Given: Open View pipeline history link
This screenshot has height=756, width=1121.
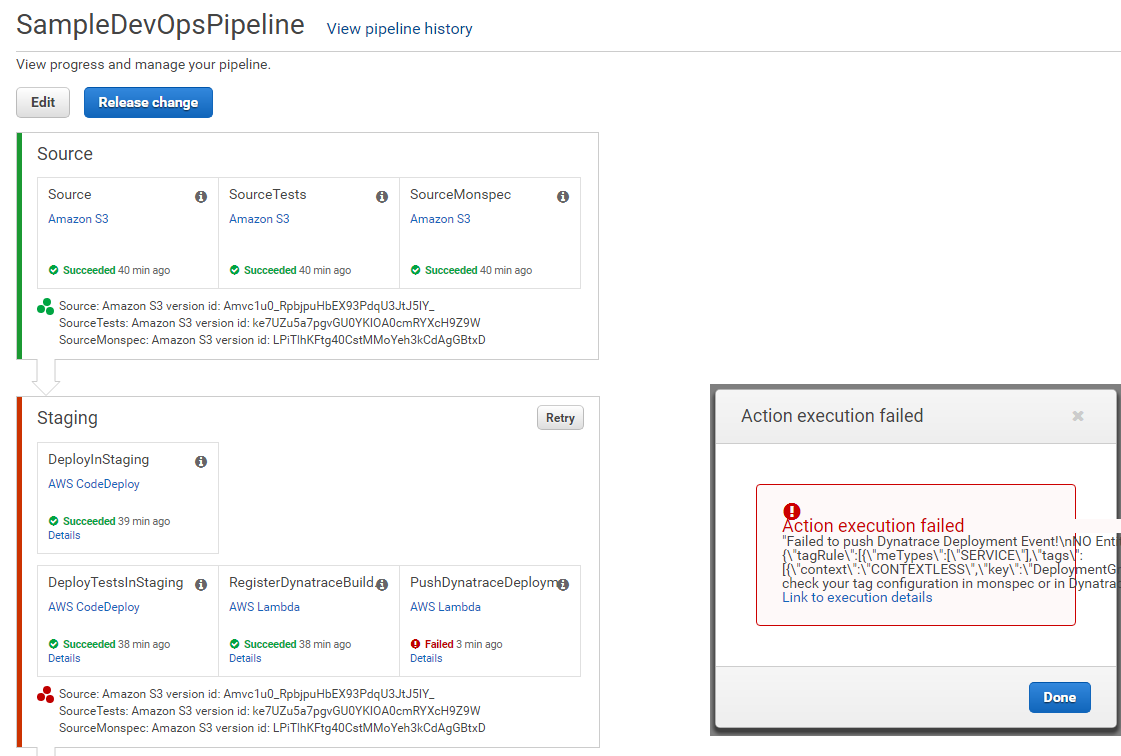Looking at the screenshot, I should [x=400, y=29].
